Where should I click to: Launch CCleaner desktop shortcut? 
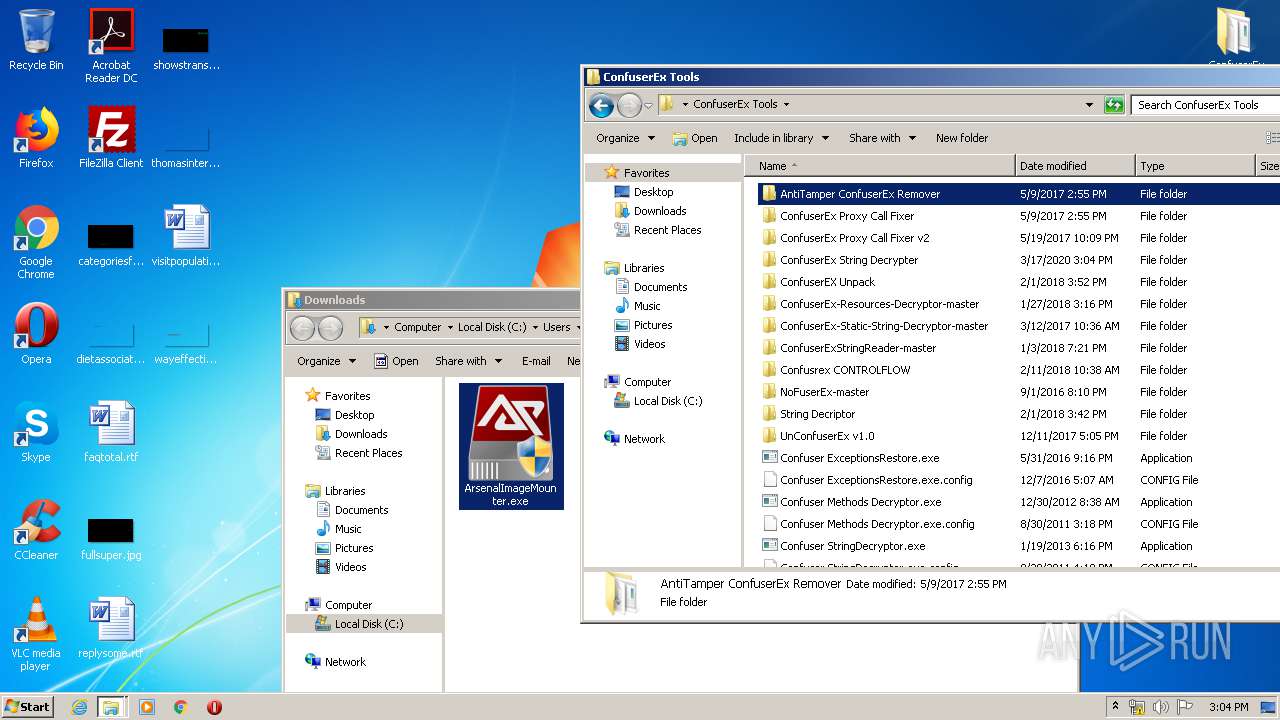36,530
